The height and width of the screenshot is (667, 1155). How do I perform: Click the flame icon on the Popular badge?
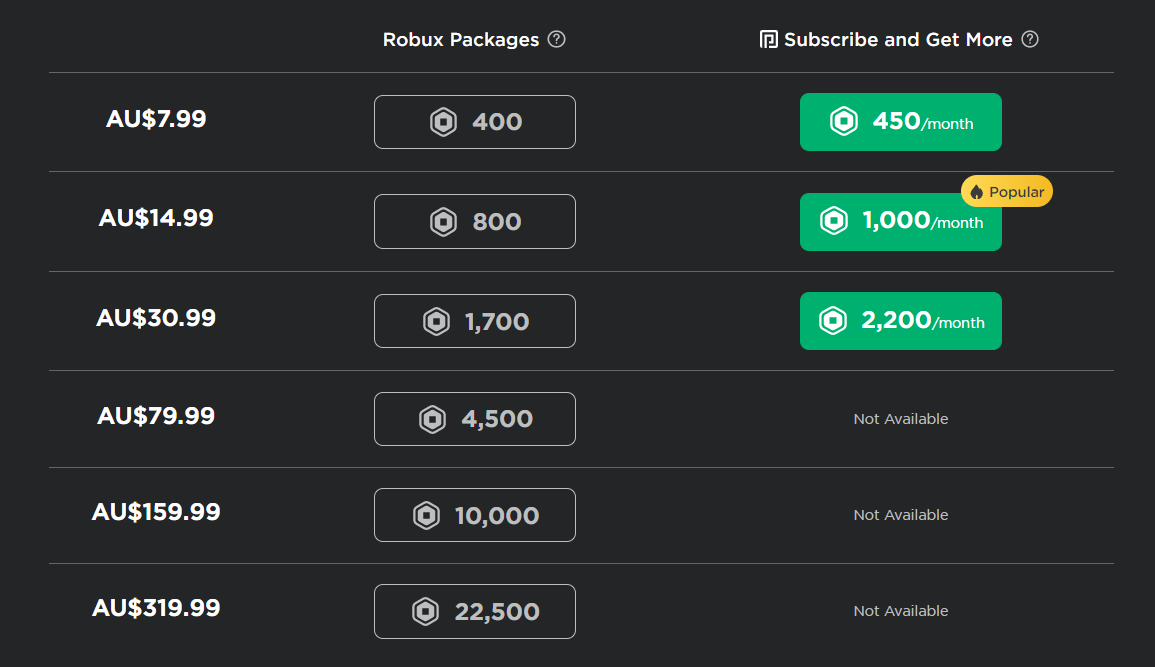point(977,192)
